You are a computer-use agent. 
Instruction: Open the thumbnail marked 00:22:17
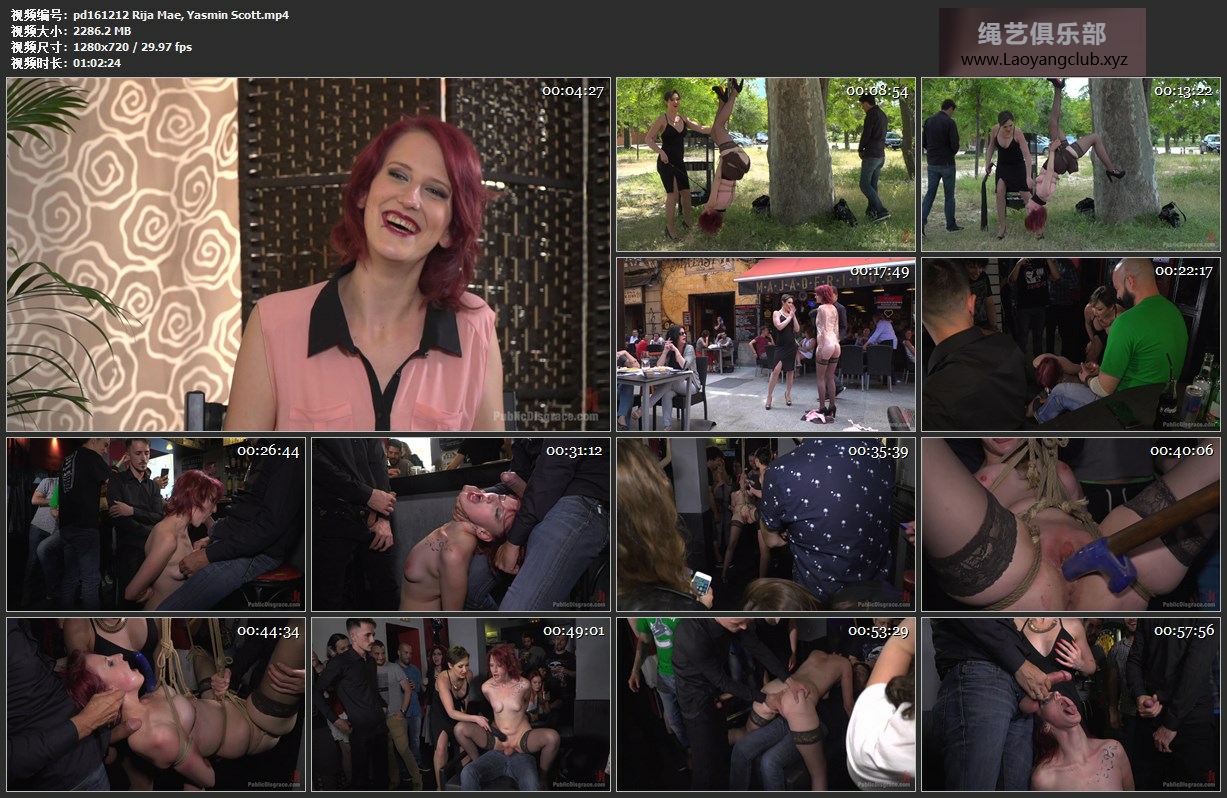tap(1070, 344)
